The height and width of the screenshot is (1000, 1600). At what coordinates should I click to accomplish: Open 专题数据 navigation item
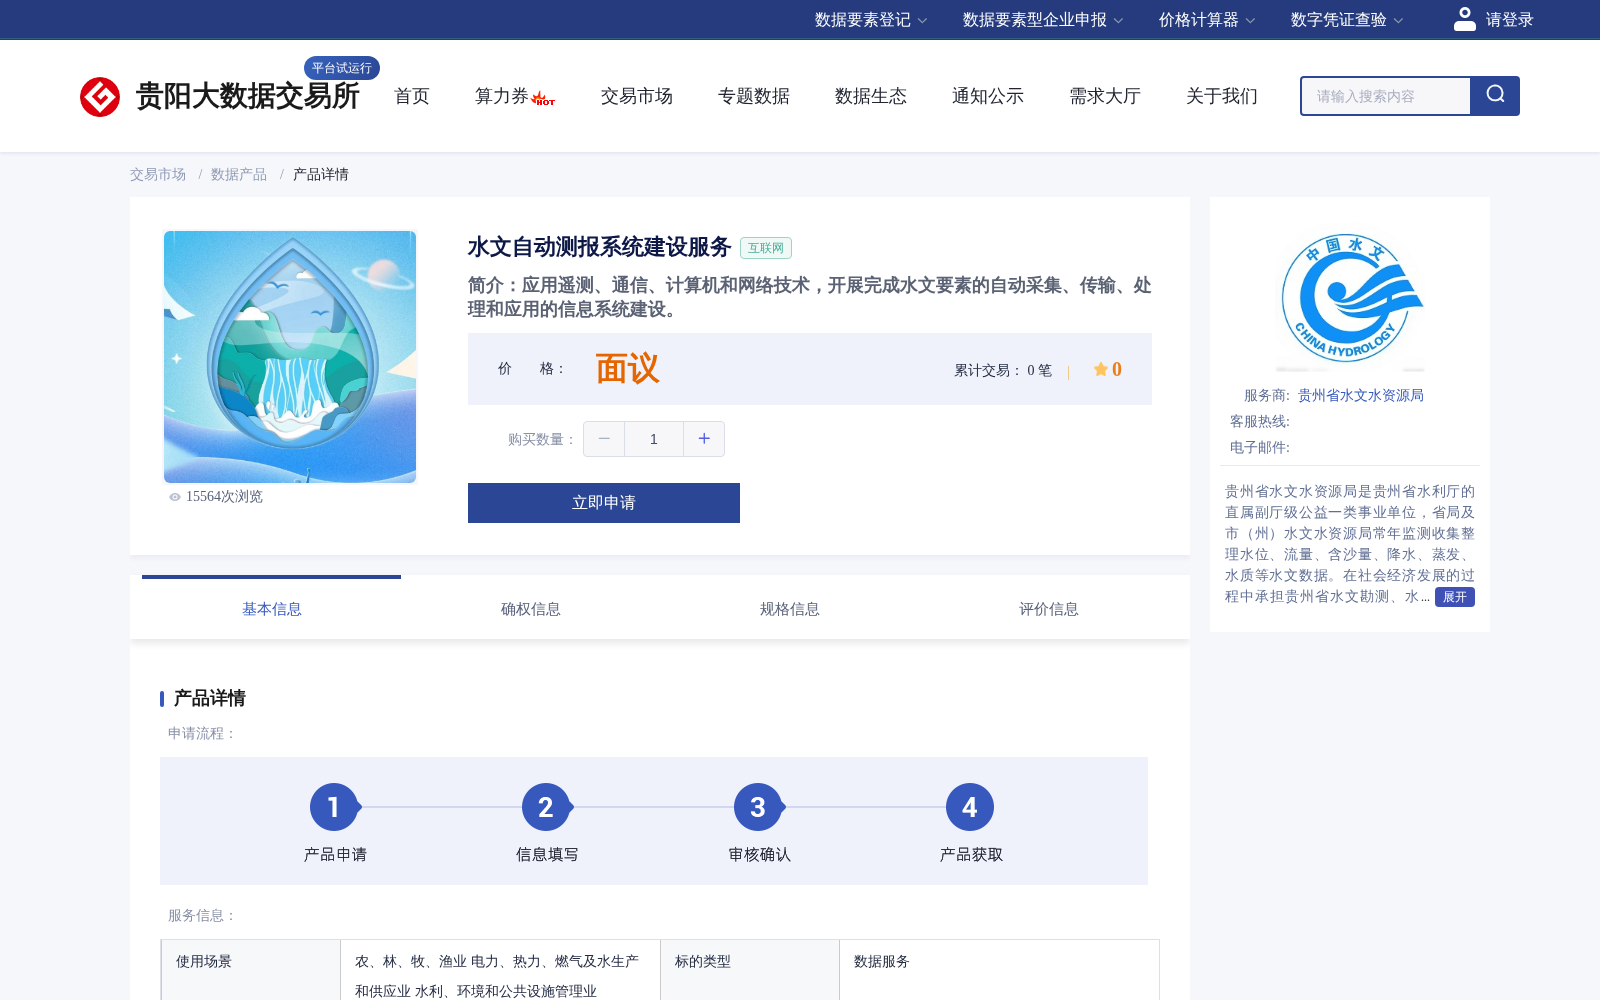[x=754, y=96]
